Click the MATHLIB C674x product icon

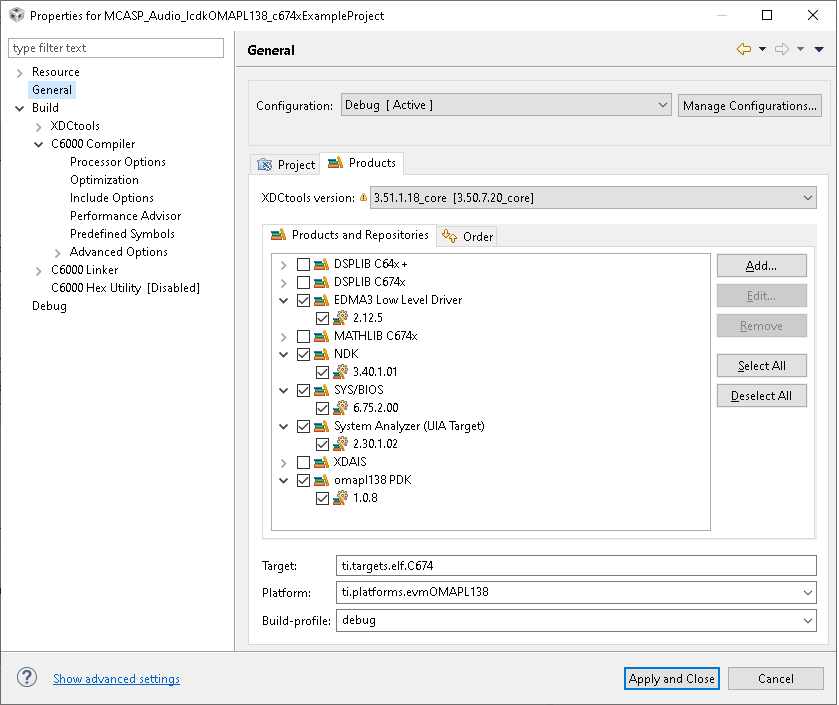[322, 336]
